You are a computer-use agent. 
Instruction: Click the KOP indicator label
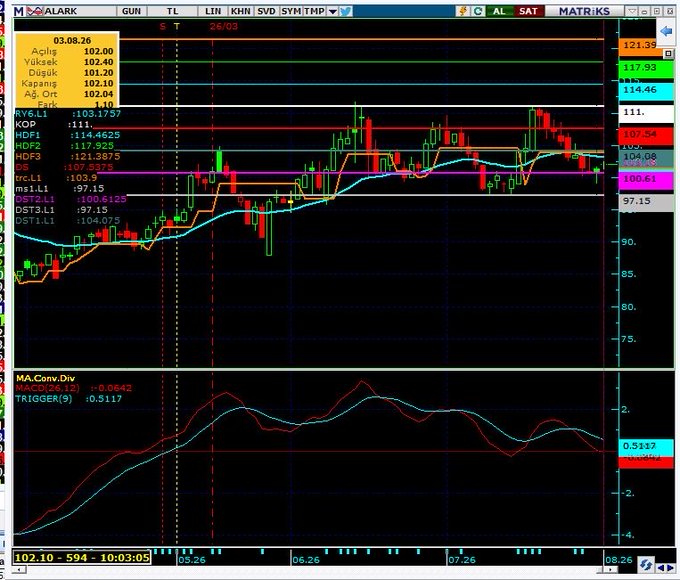(26, 125)
